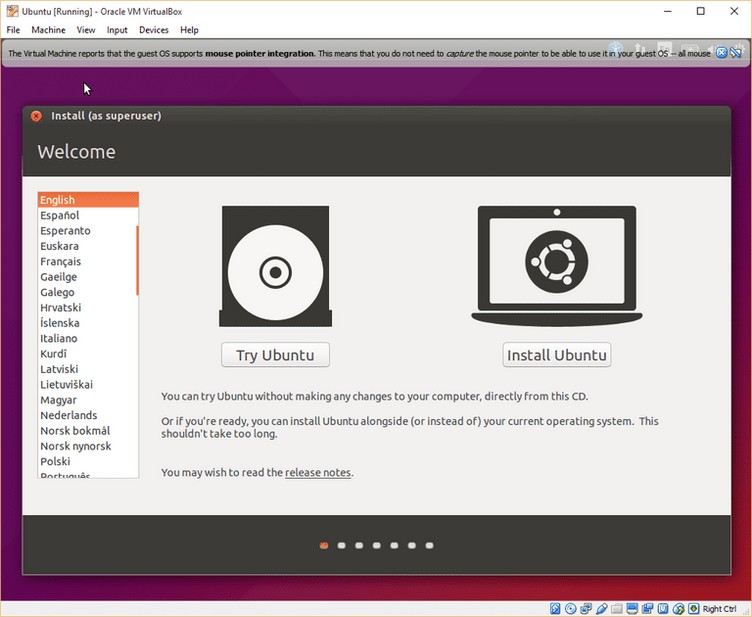Click the Install Ubuntu button
Screen dimensions: 752x617
click(x=557, y=355)
